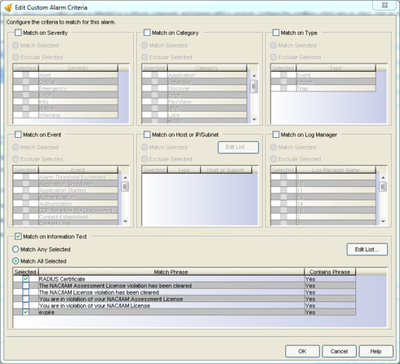
Task: Close the Edit Custom Alarm Criteria dialog
Action: pos(384,5)
